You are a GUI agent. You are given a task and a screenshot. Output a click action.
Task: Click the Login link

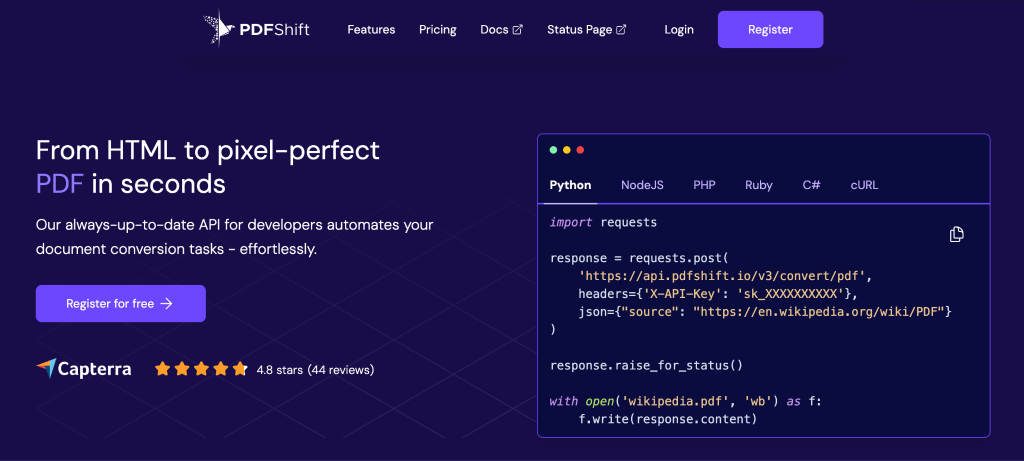click(x=679, y=30)
